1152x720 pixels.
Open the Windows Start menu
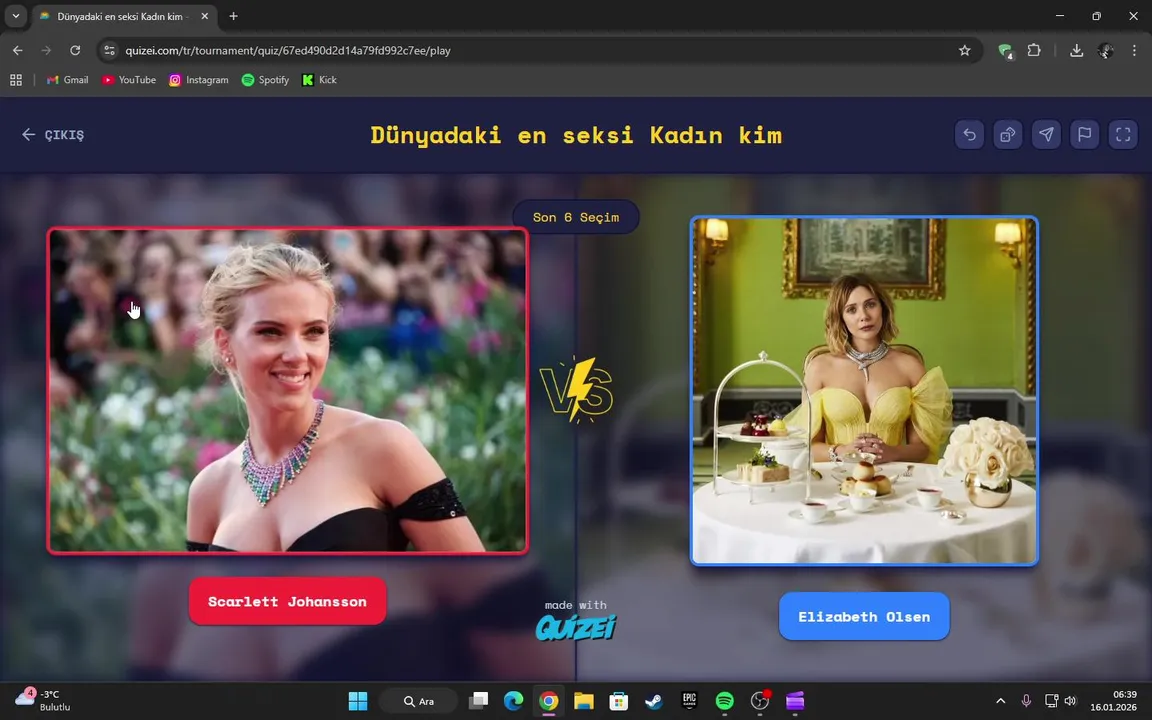point(358,701)
